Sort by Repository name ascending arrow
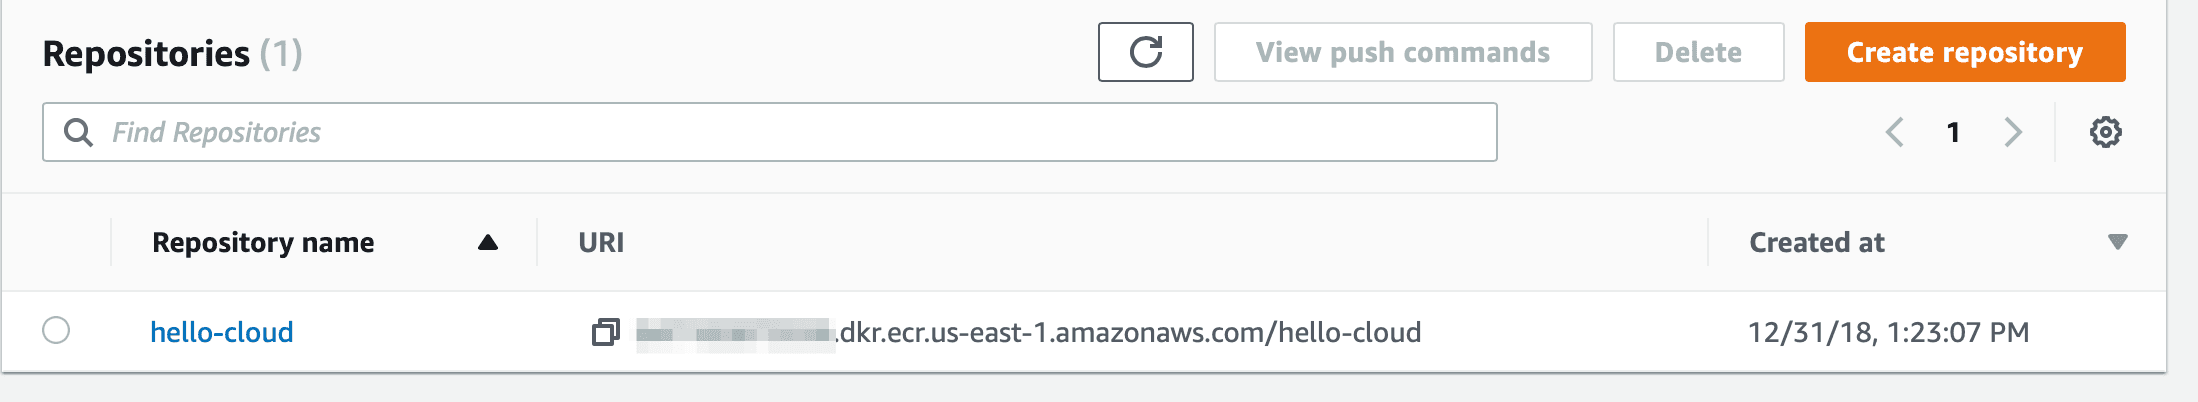This screenshot has height=402, width=2198. 488,242
